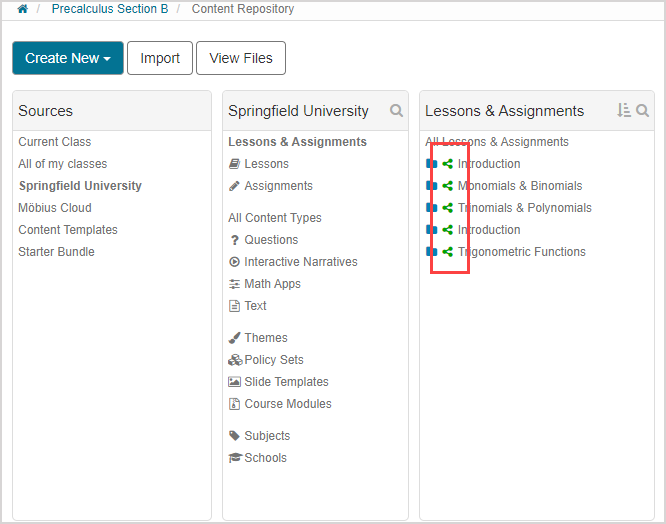Open Precalculus Section B breadcrumb link
The width and height of the screenshot is (666, 524).
[x=110, y=9]
